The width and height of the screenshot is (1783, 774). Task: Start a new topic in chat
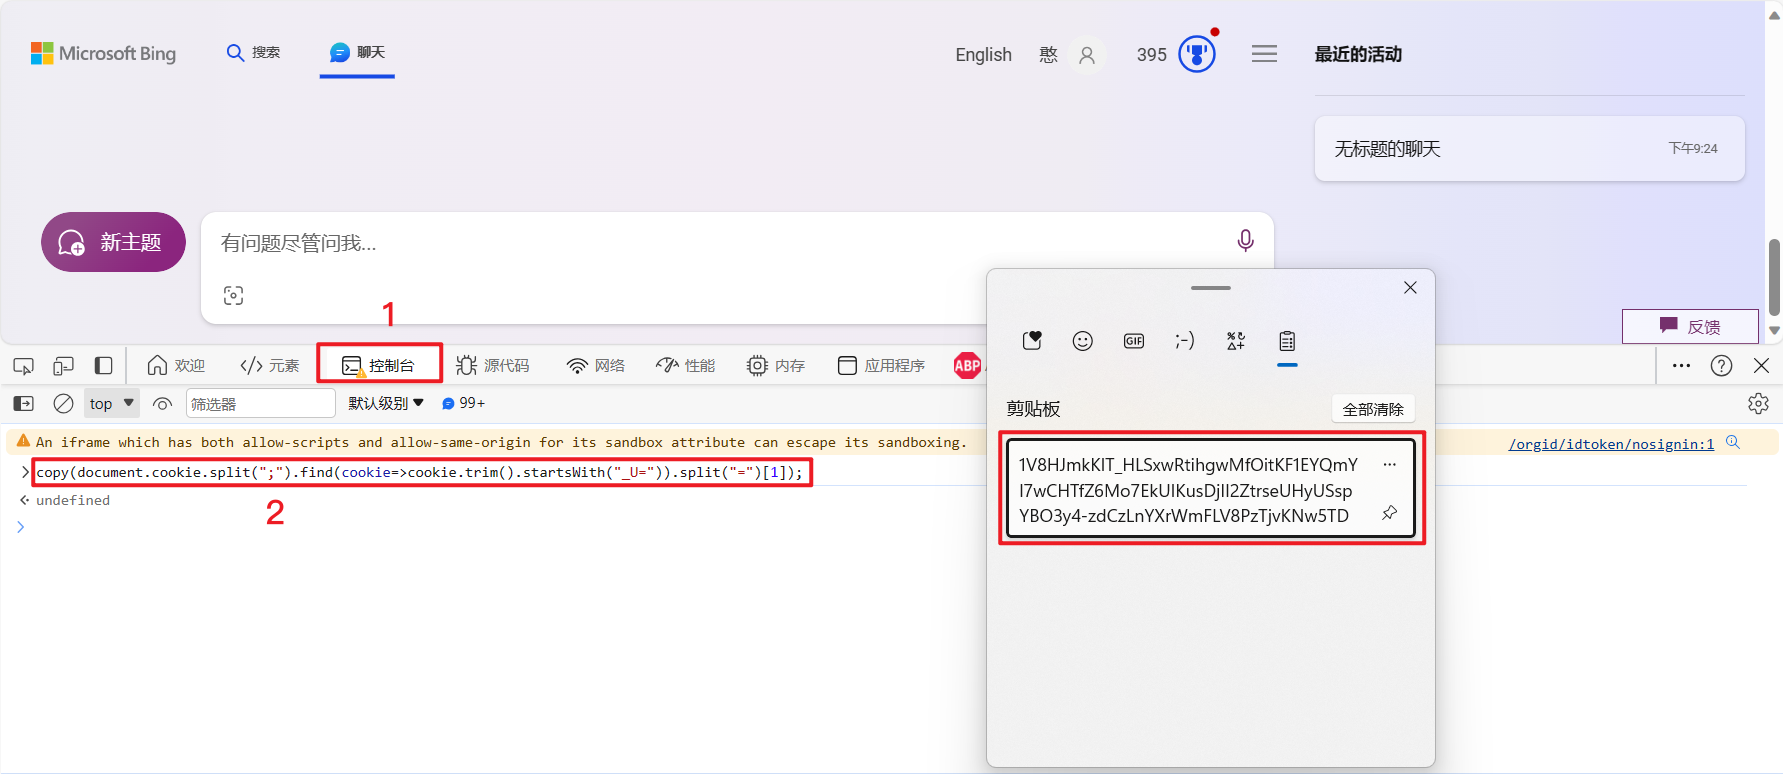pyautogui.click(x=113, y=242)
